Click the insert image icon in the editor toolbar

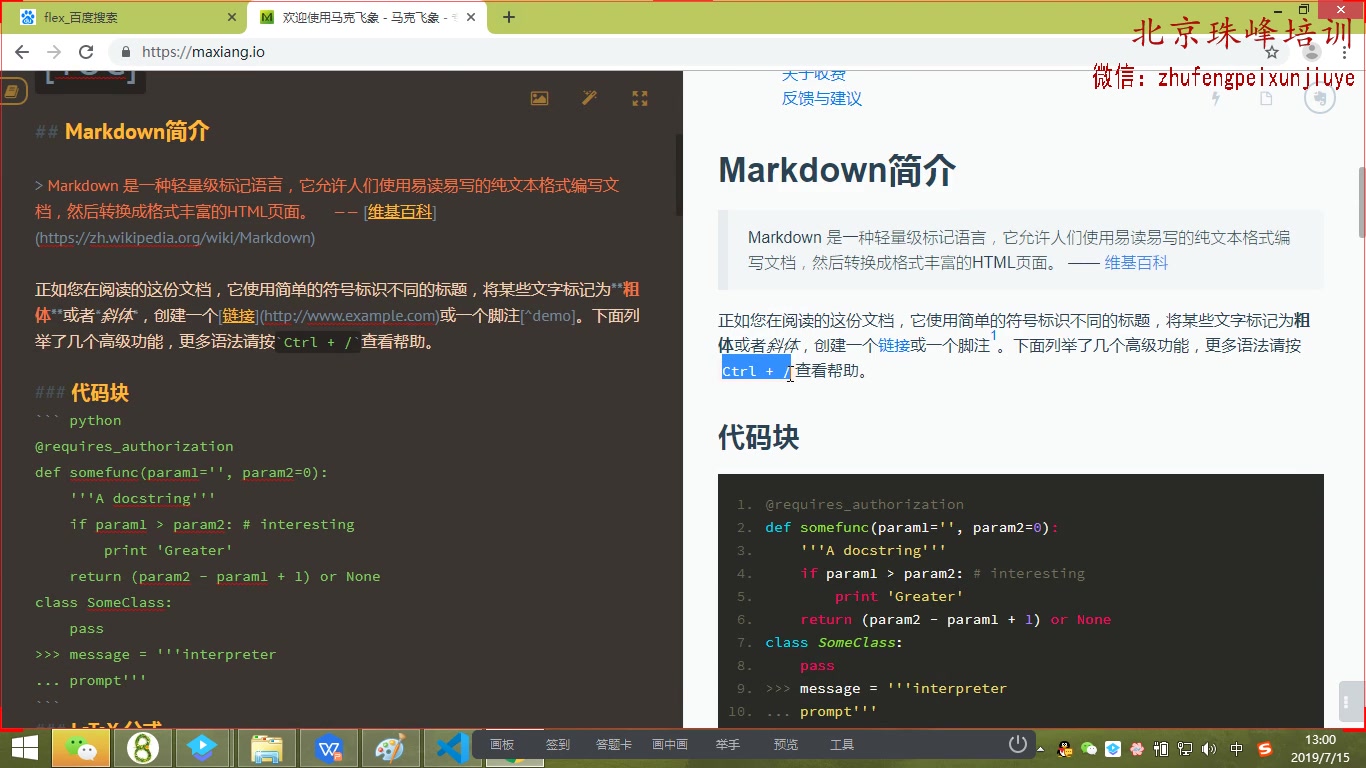click(x=540, y=98)
